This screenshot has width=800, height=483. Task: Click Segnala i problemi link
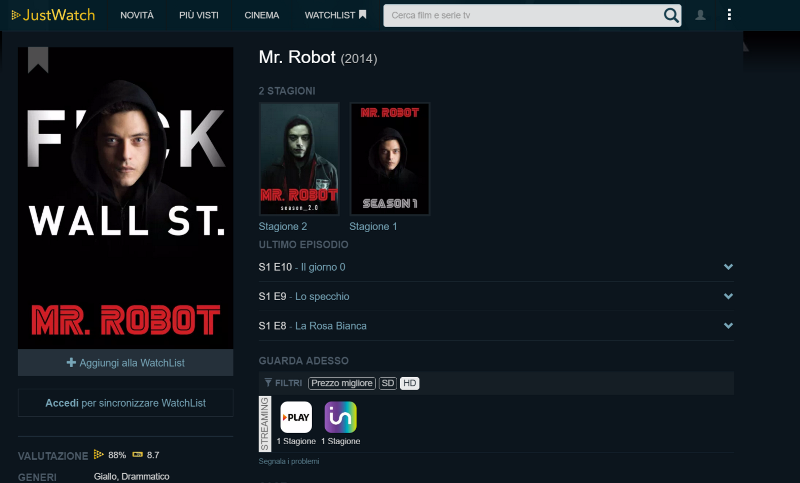[x=289, y=461]
